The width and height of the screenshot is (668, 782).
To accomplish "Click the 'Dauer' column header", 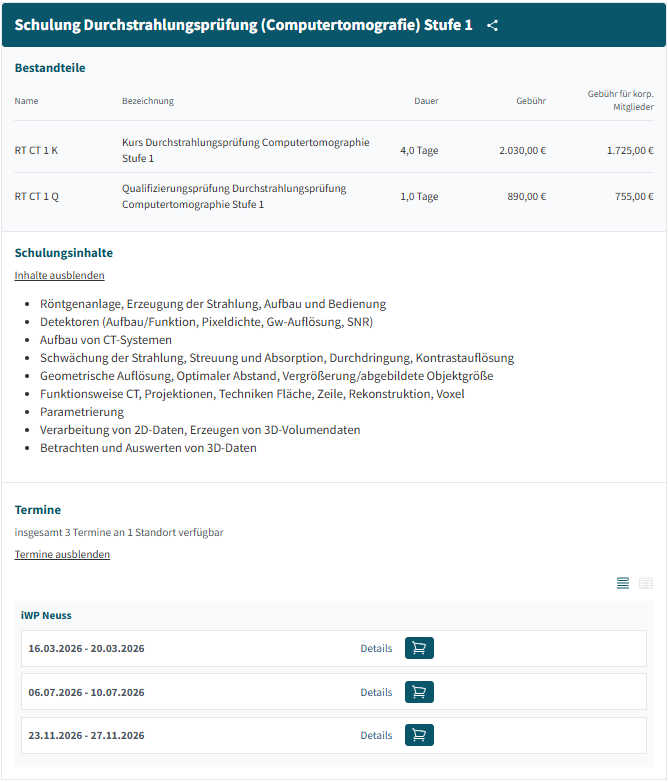I will coord(426,101).
